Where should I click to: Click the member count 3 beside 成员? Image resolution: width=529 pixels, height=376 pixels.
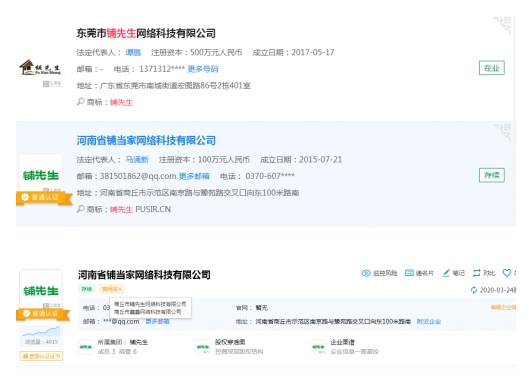pos(113,352)
